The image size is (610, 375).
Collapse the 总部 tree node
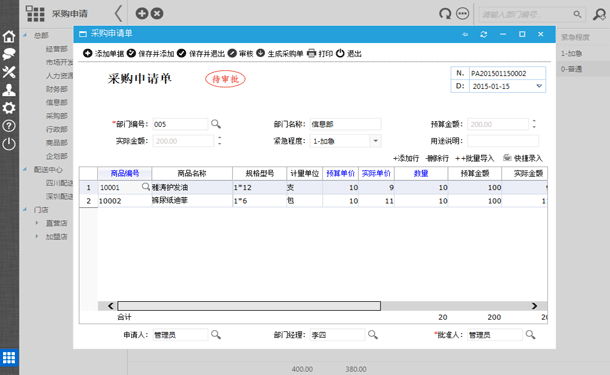click(25, 35)
